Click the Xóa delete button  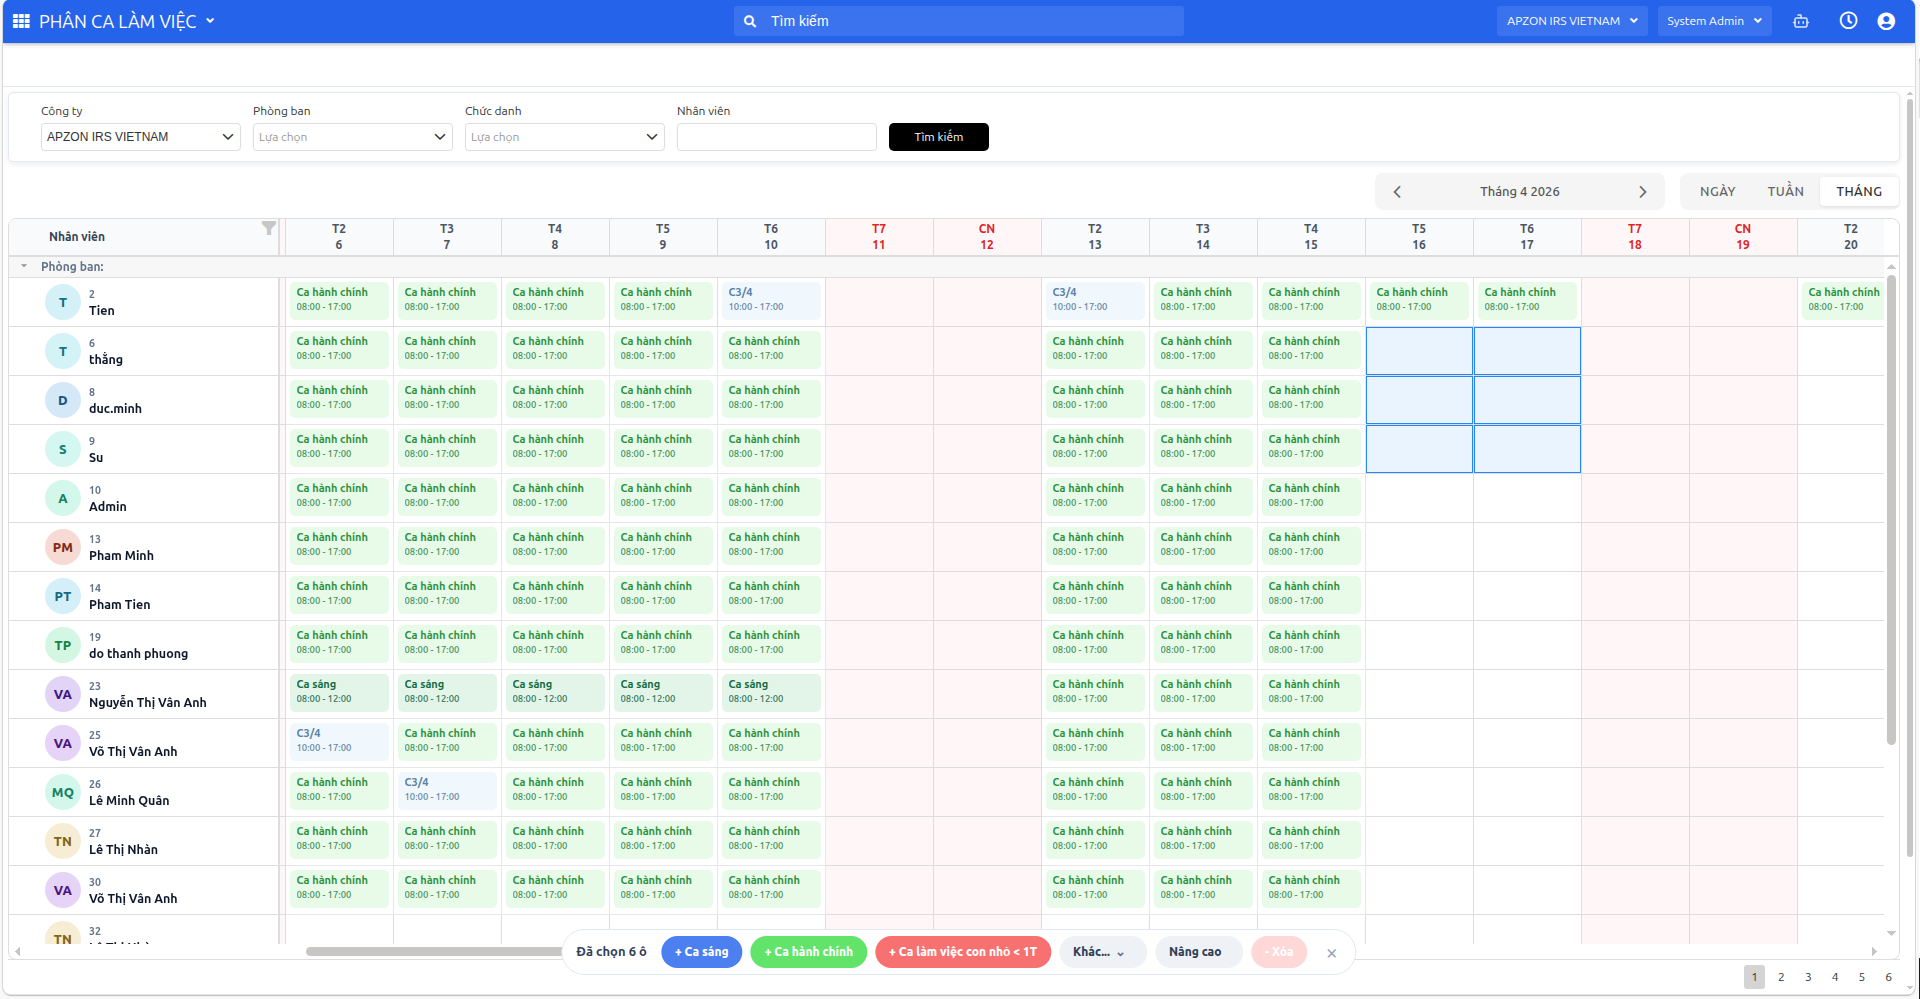click(1279, 952)
